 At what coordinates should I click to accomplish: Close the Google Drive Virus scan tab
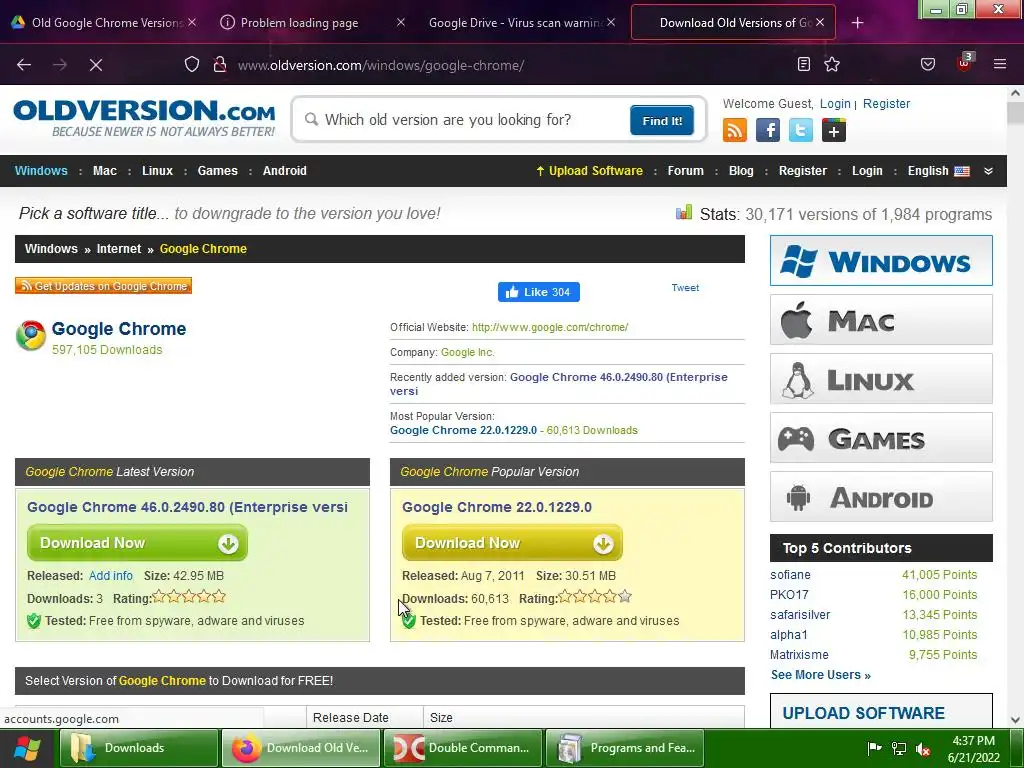tap(611, 22)
